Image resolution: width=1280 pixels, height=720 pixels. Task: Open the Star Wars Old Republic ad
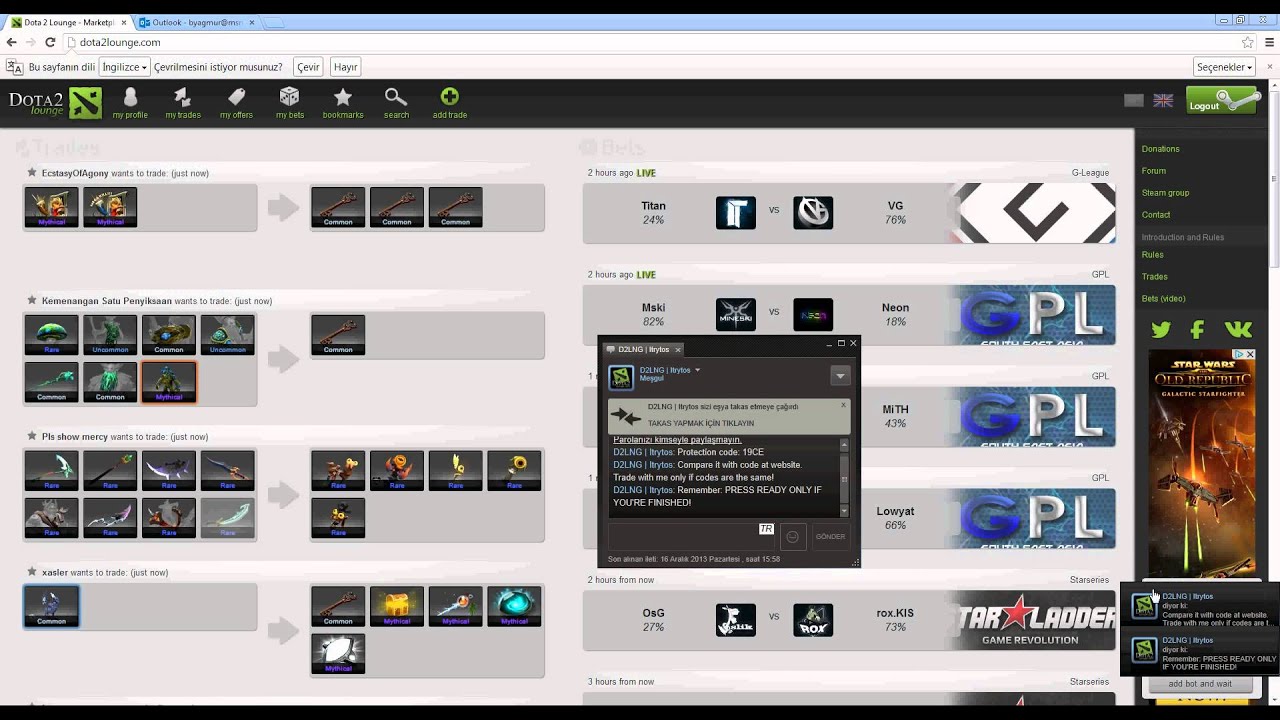[x=1202, y=463]
